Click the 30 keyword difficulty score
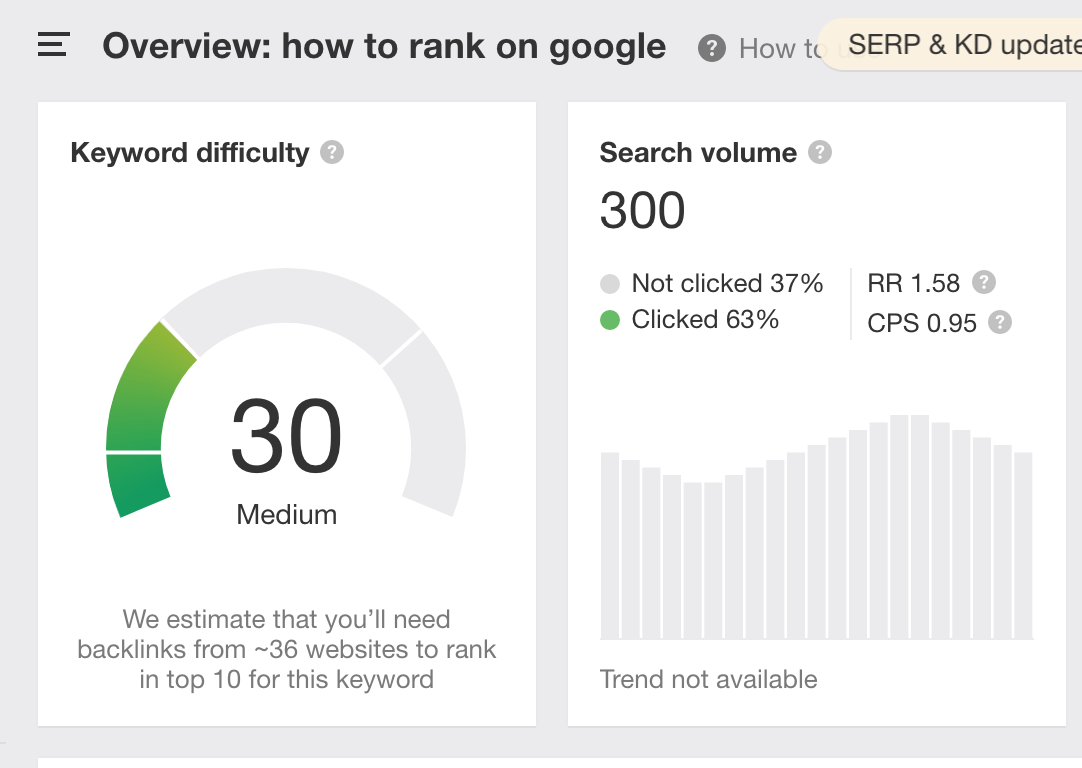Image resolution: width=1082 pixels, height=768 pixels. (x=286, y=436)
